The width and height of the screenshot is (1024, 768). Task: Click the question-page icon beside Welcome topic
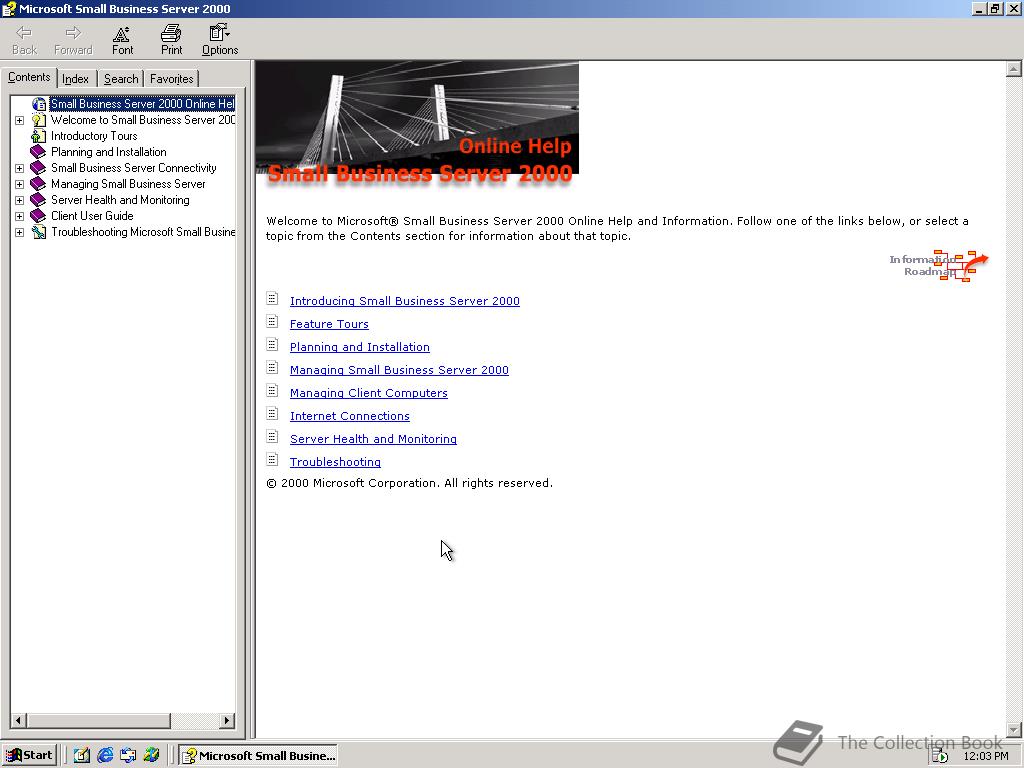(x=39, y=120)
